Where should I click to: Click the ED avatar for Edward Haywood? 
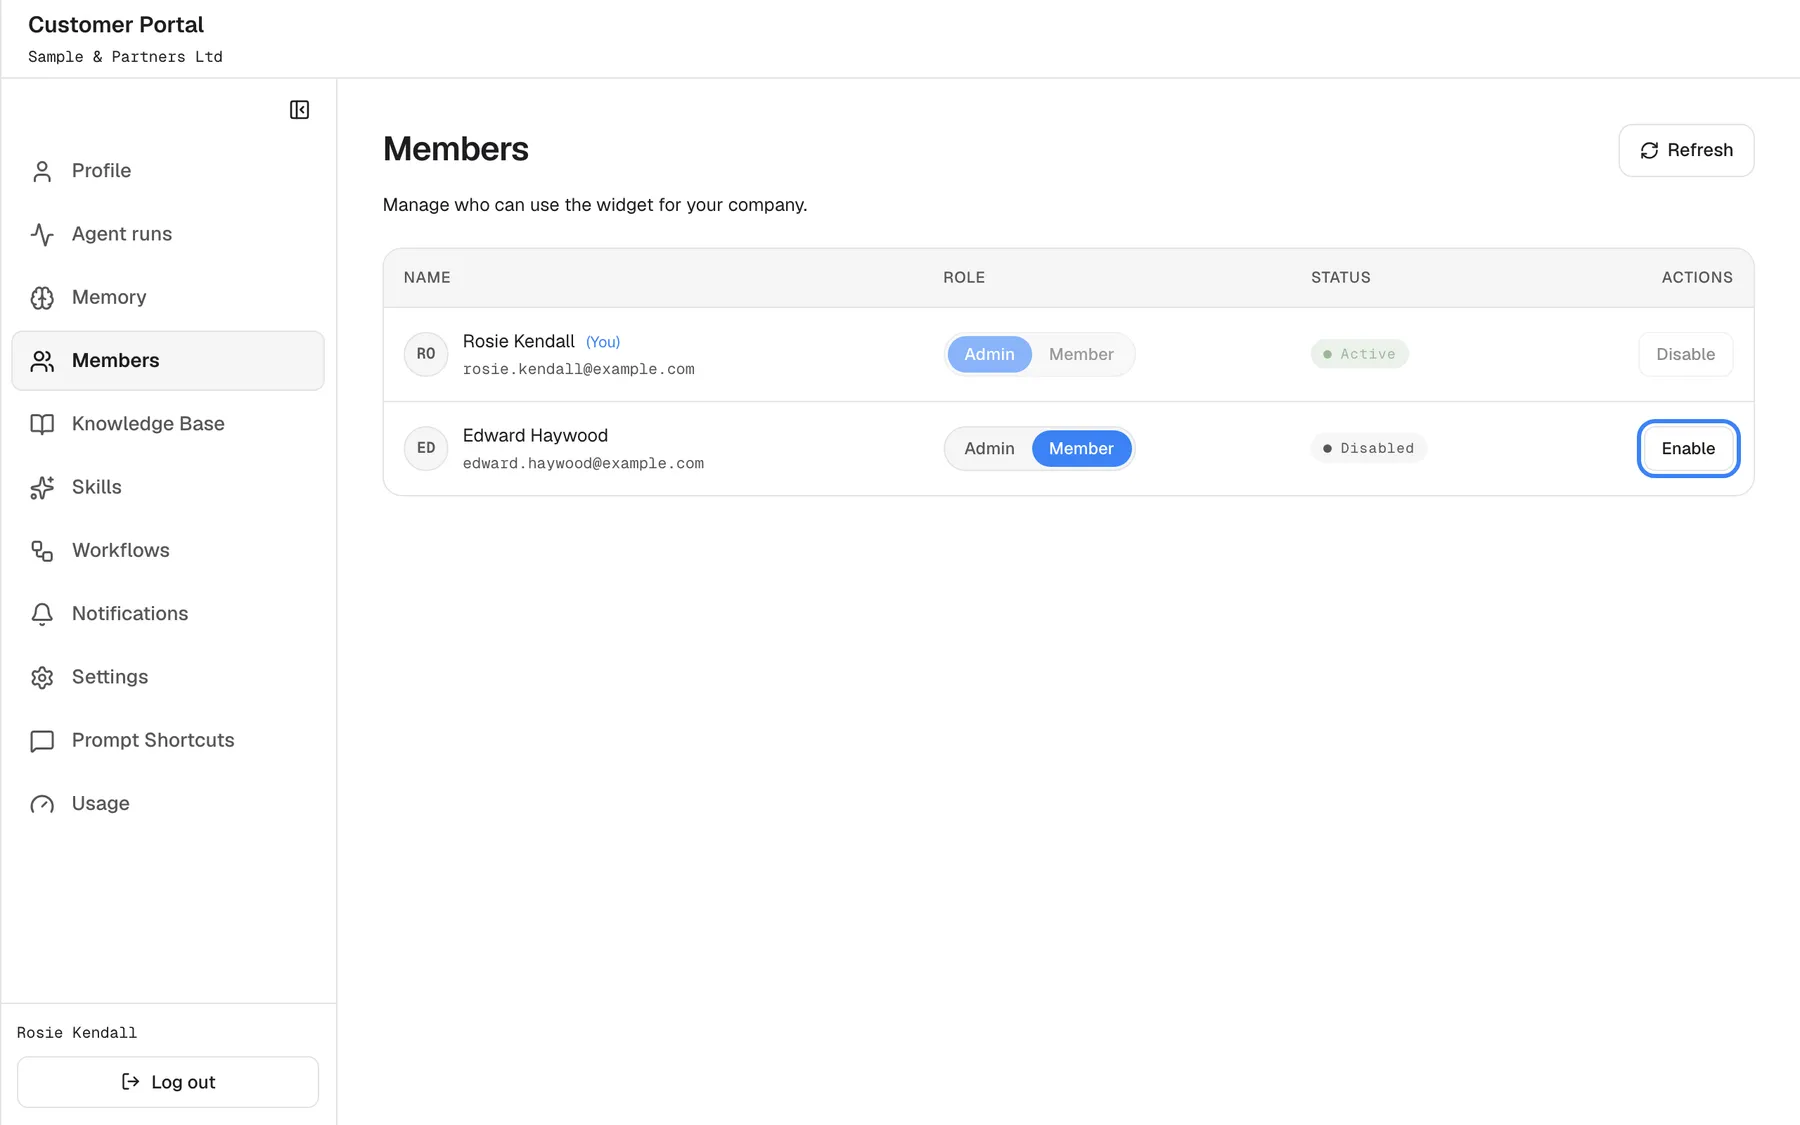(426, 448)
